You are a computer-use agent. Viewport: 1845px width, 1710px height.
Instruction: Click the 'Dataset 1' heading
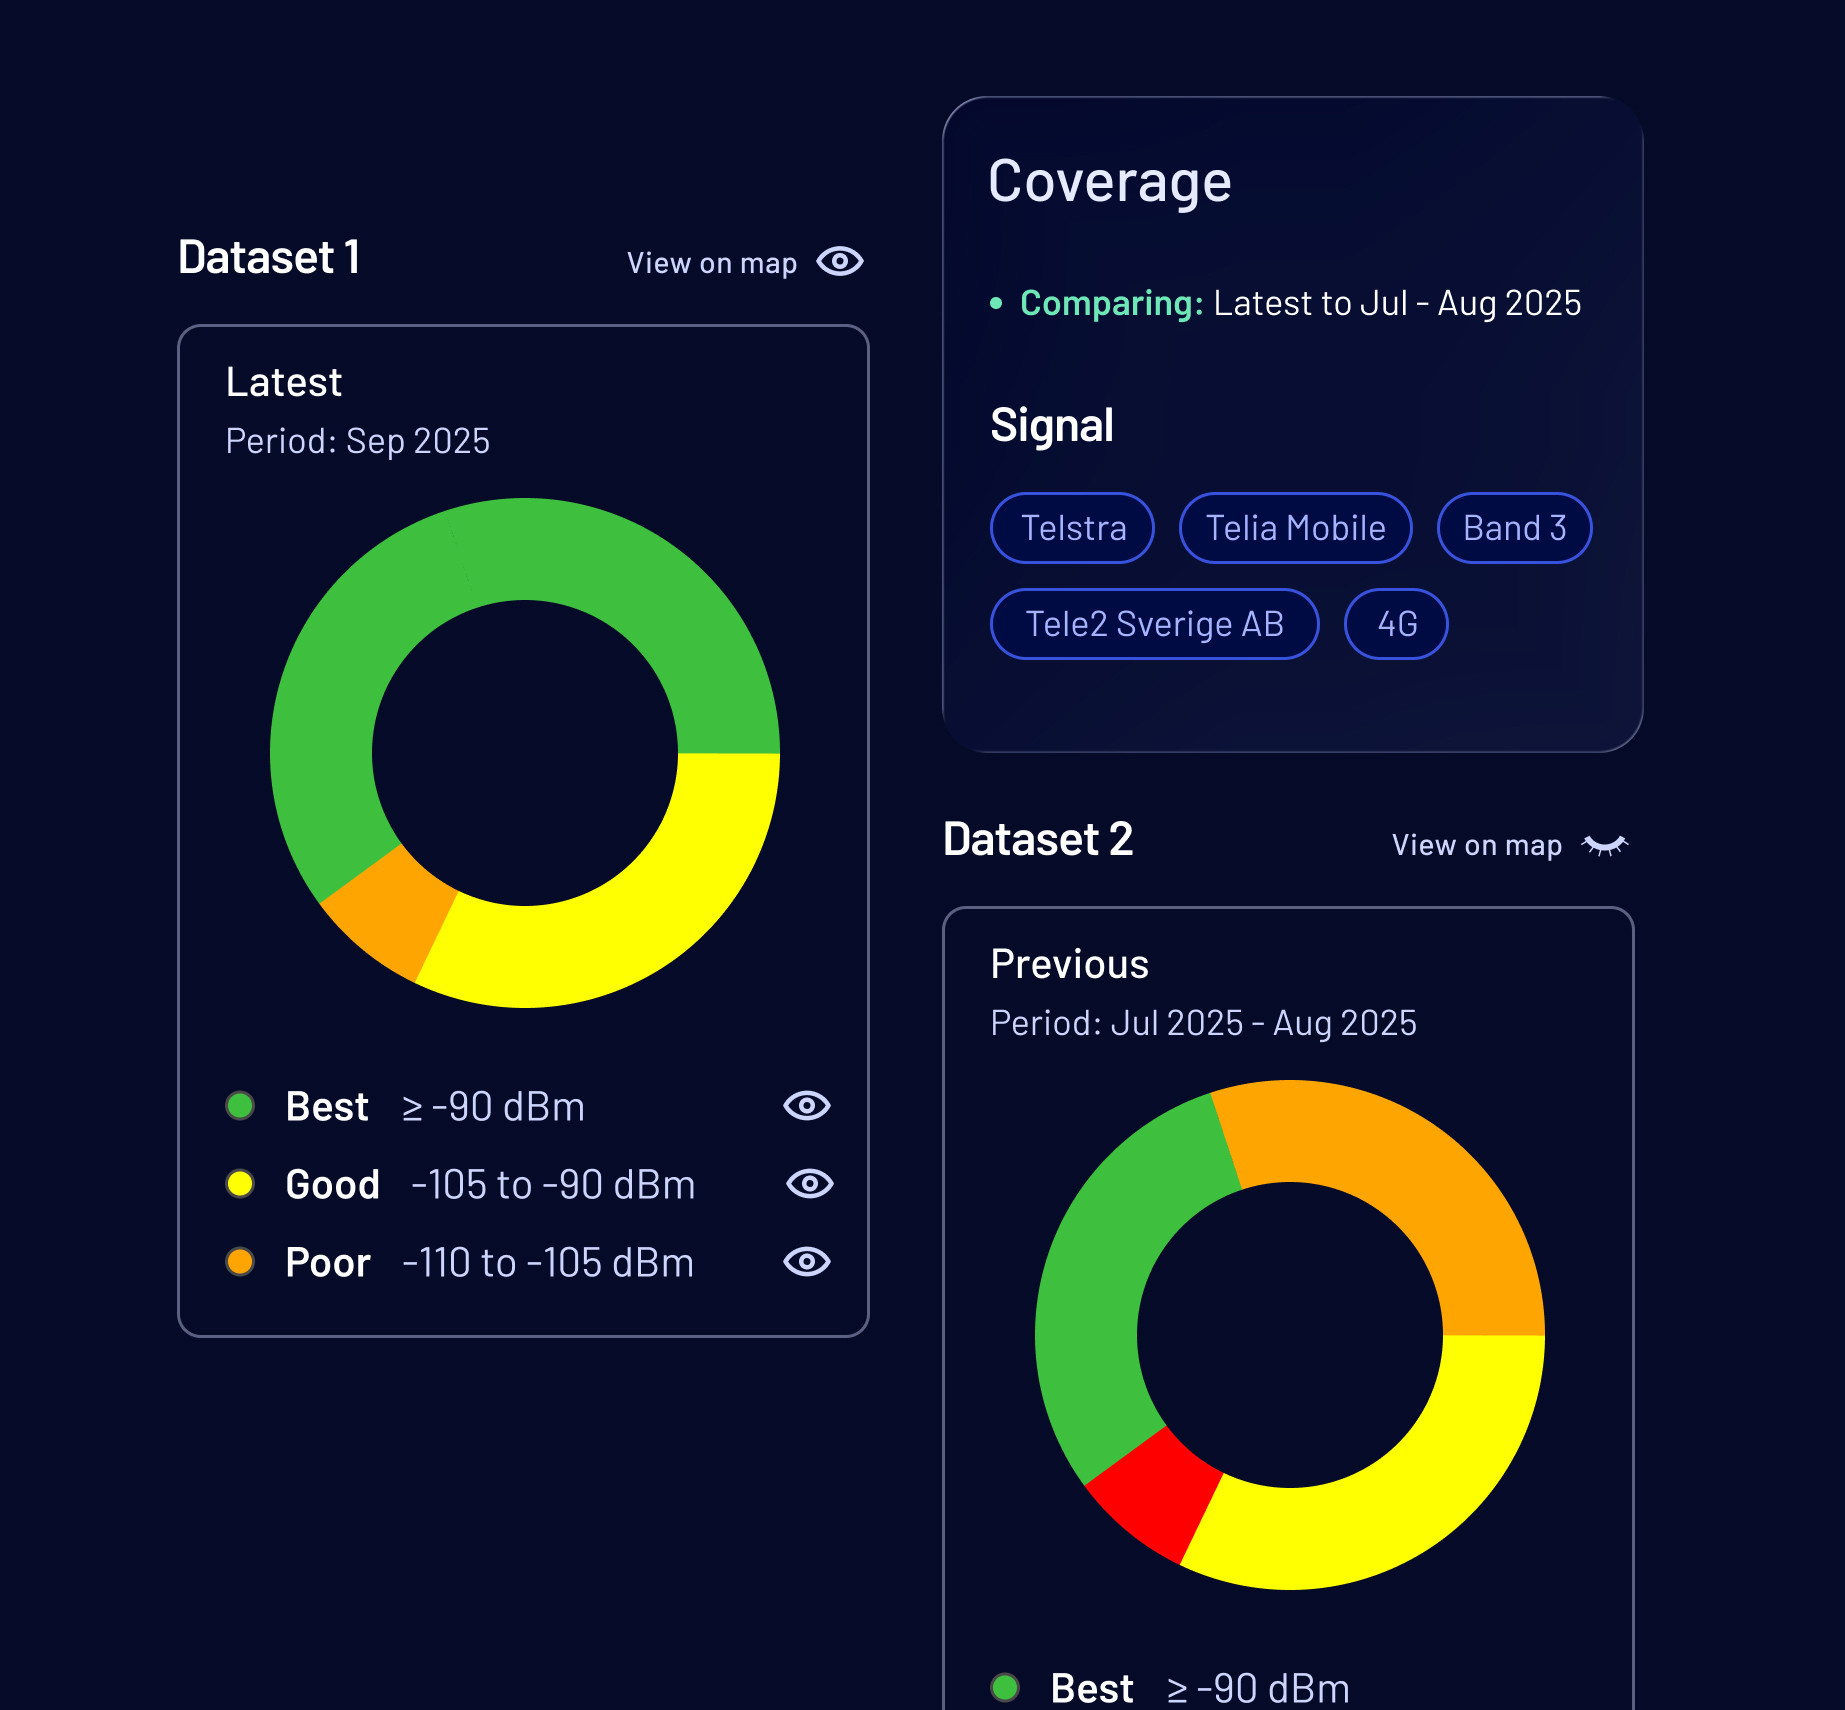click(269, 257)
